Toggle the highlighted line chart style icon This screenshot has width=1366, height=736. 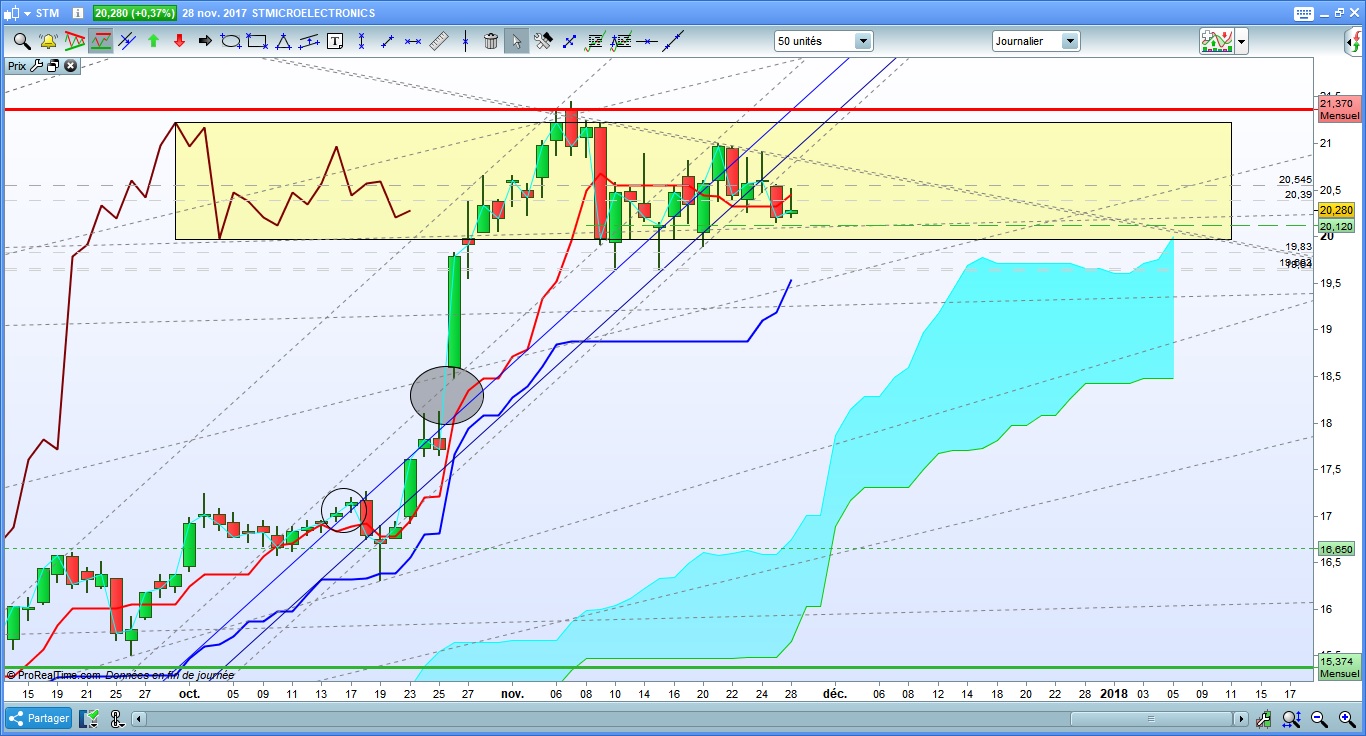(x=100, y=41)
